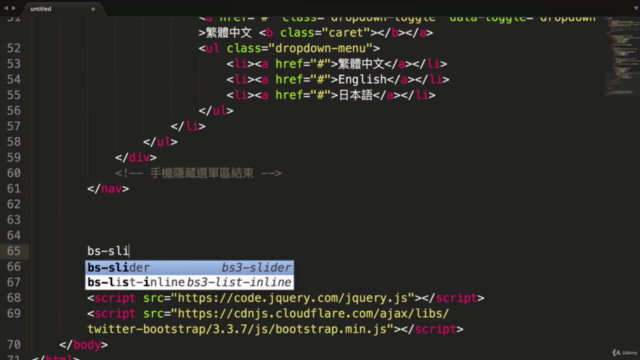Place cursor after bs-sli on line 65
This screenshot has height=360, width=640.
pyautogui.click(x=129, y=251)
